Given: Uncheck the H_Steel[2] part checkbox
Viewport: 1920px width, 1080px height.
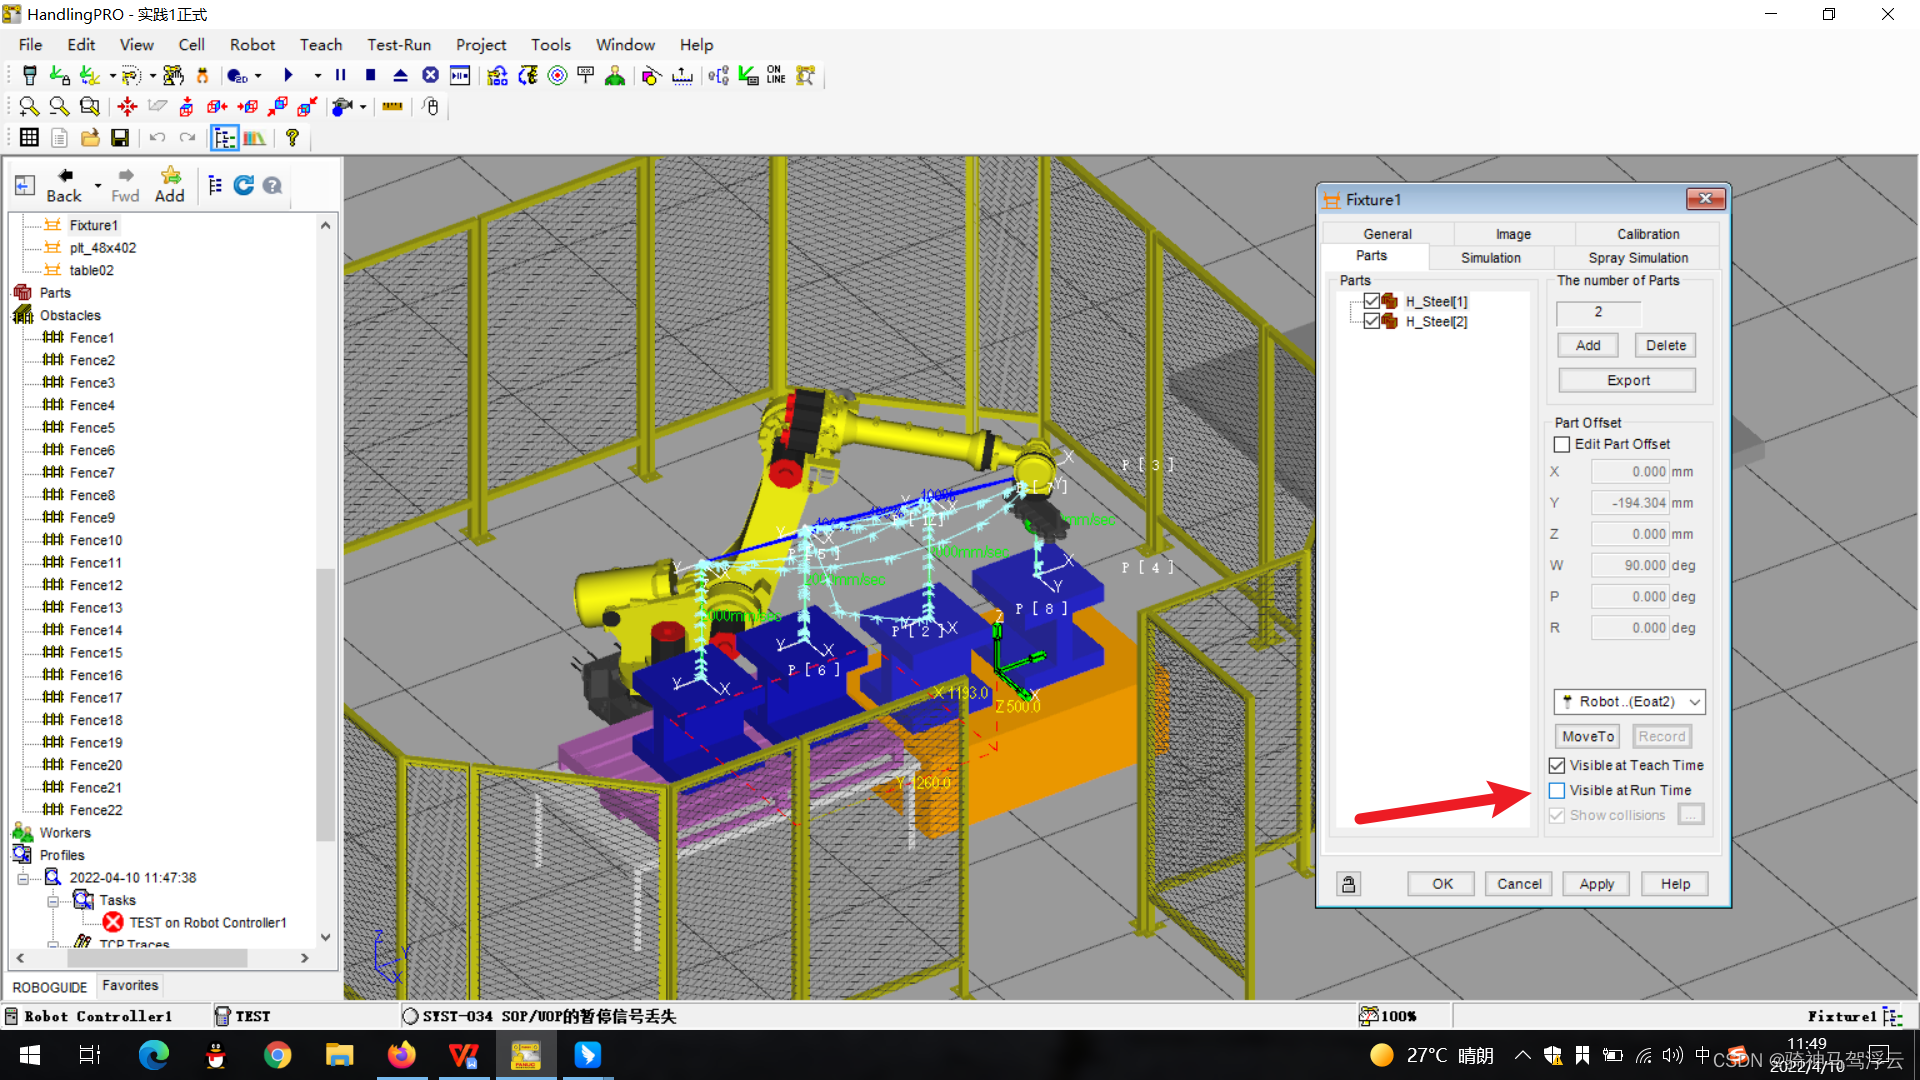Looking at the screenshot, I should (x=1372, y=321).
